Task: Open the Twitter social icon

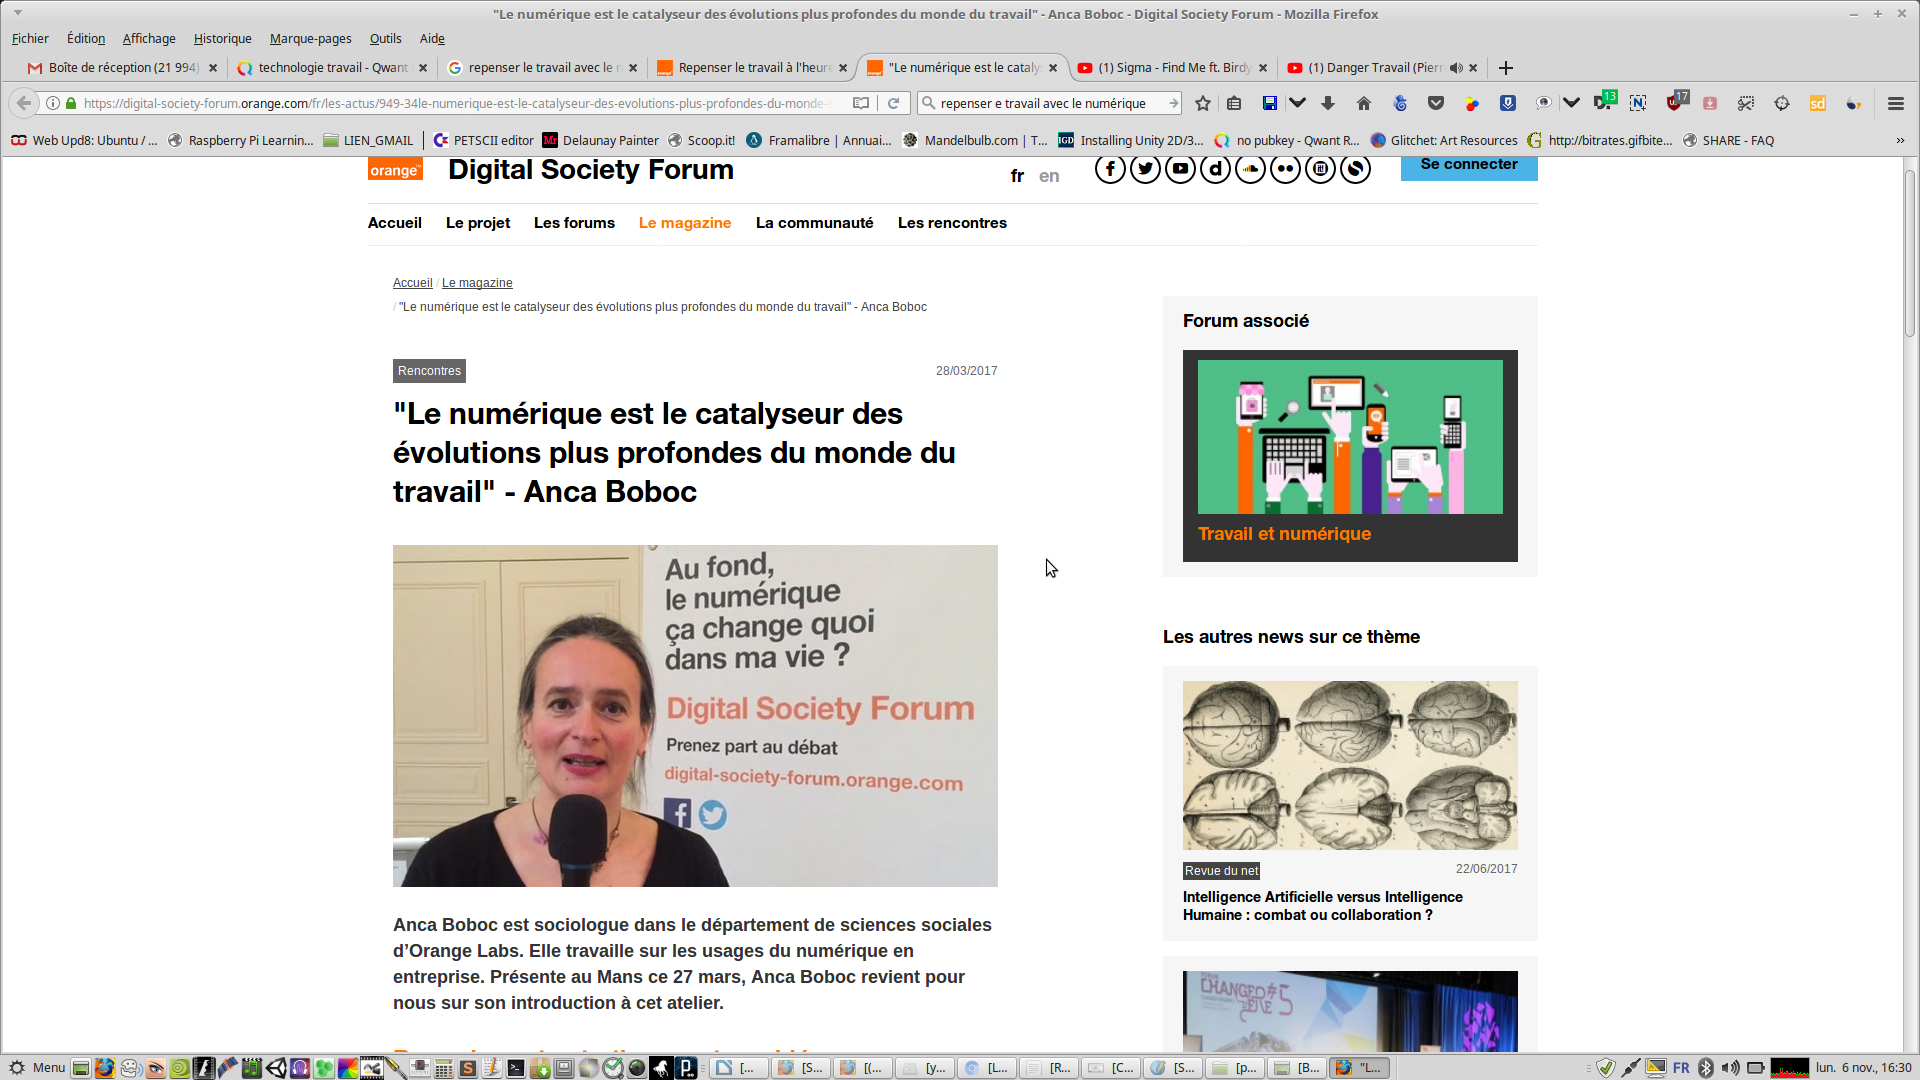Action: pos(1145,169)
